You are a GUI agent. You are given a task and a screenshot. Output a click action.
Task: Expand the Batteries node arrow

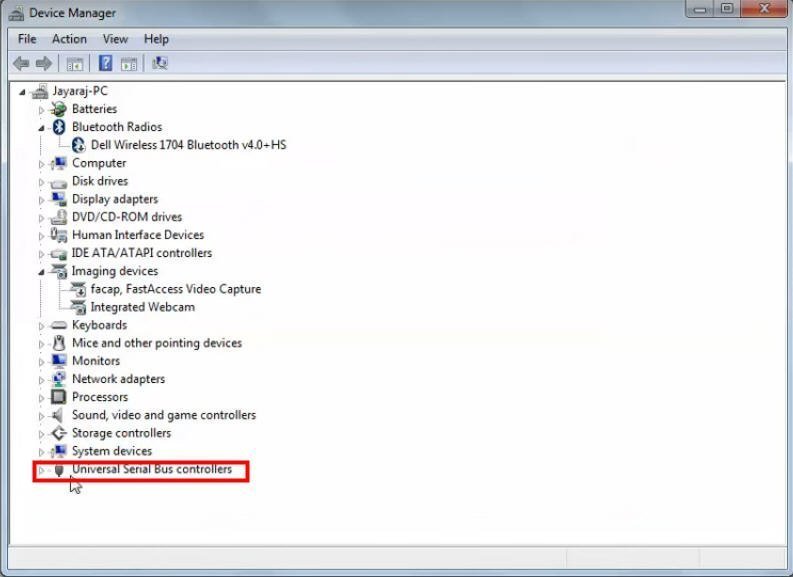[x=41, y=110]
